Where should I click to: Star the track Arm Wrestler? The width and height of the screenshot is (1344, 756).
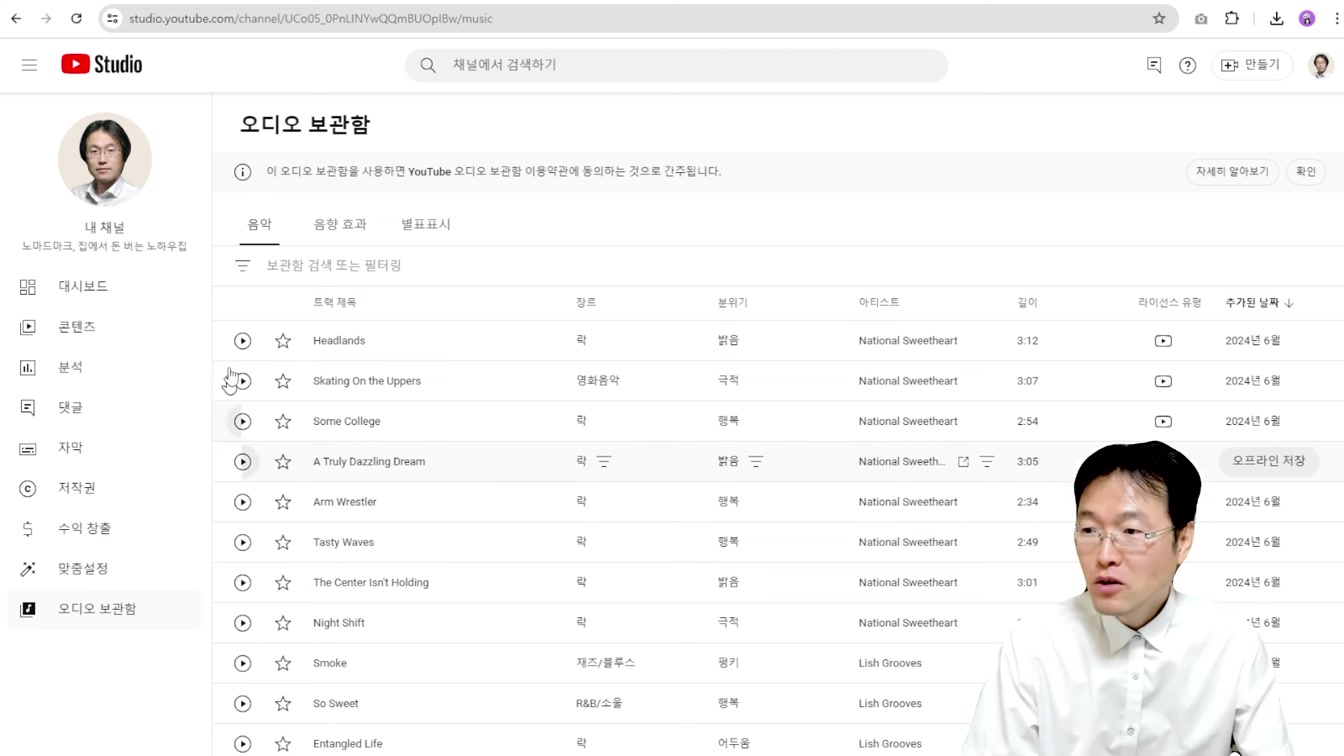[283, 502]
